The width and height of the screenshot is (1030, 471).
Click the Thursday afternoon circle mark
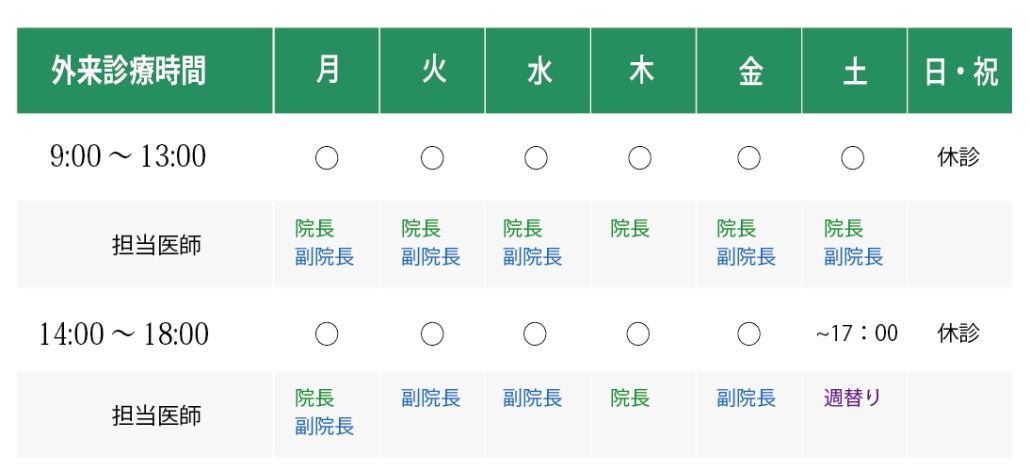(x=638, y=334)
